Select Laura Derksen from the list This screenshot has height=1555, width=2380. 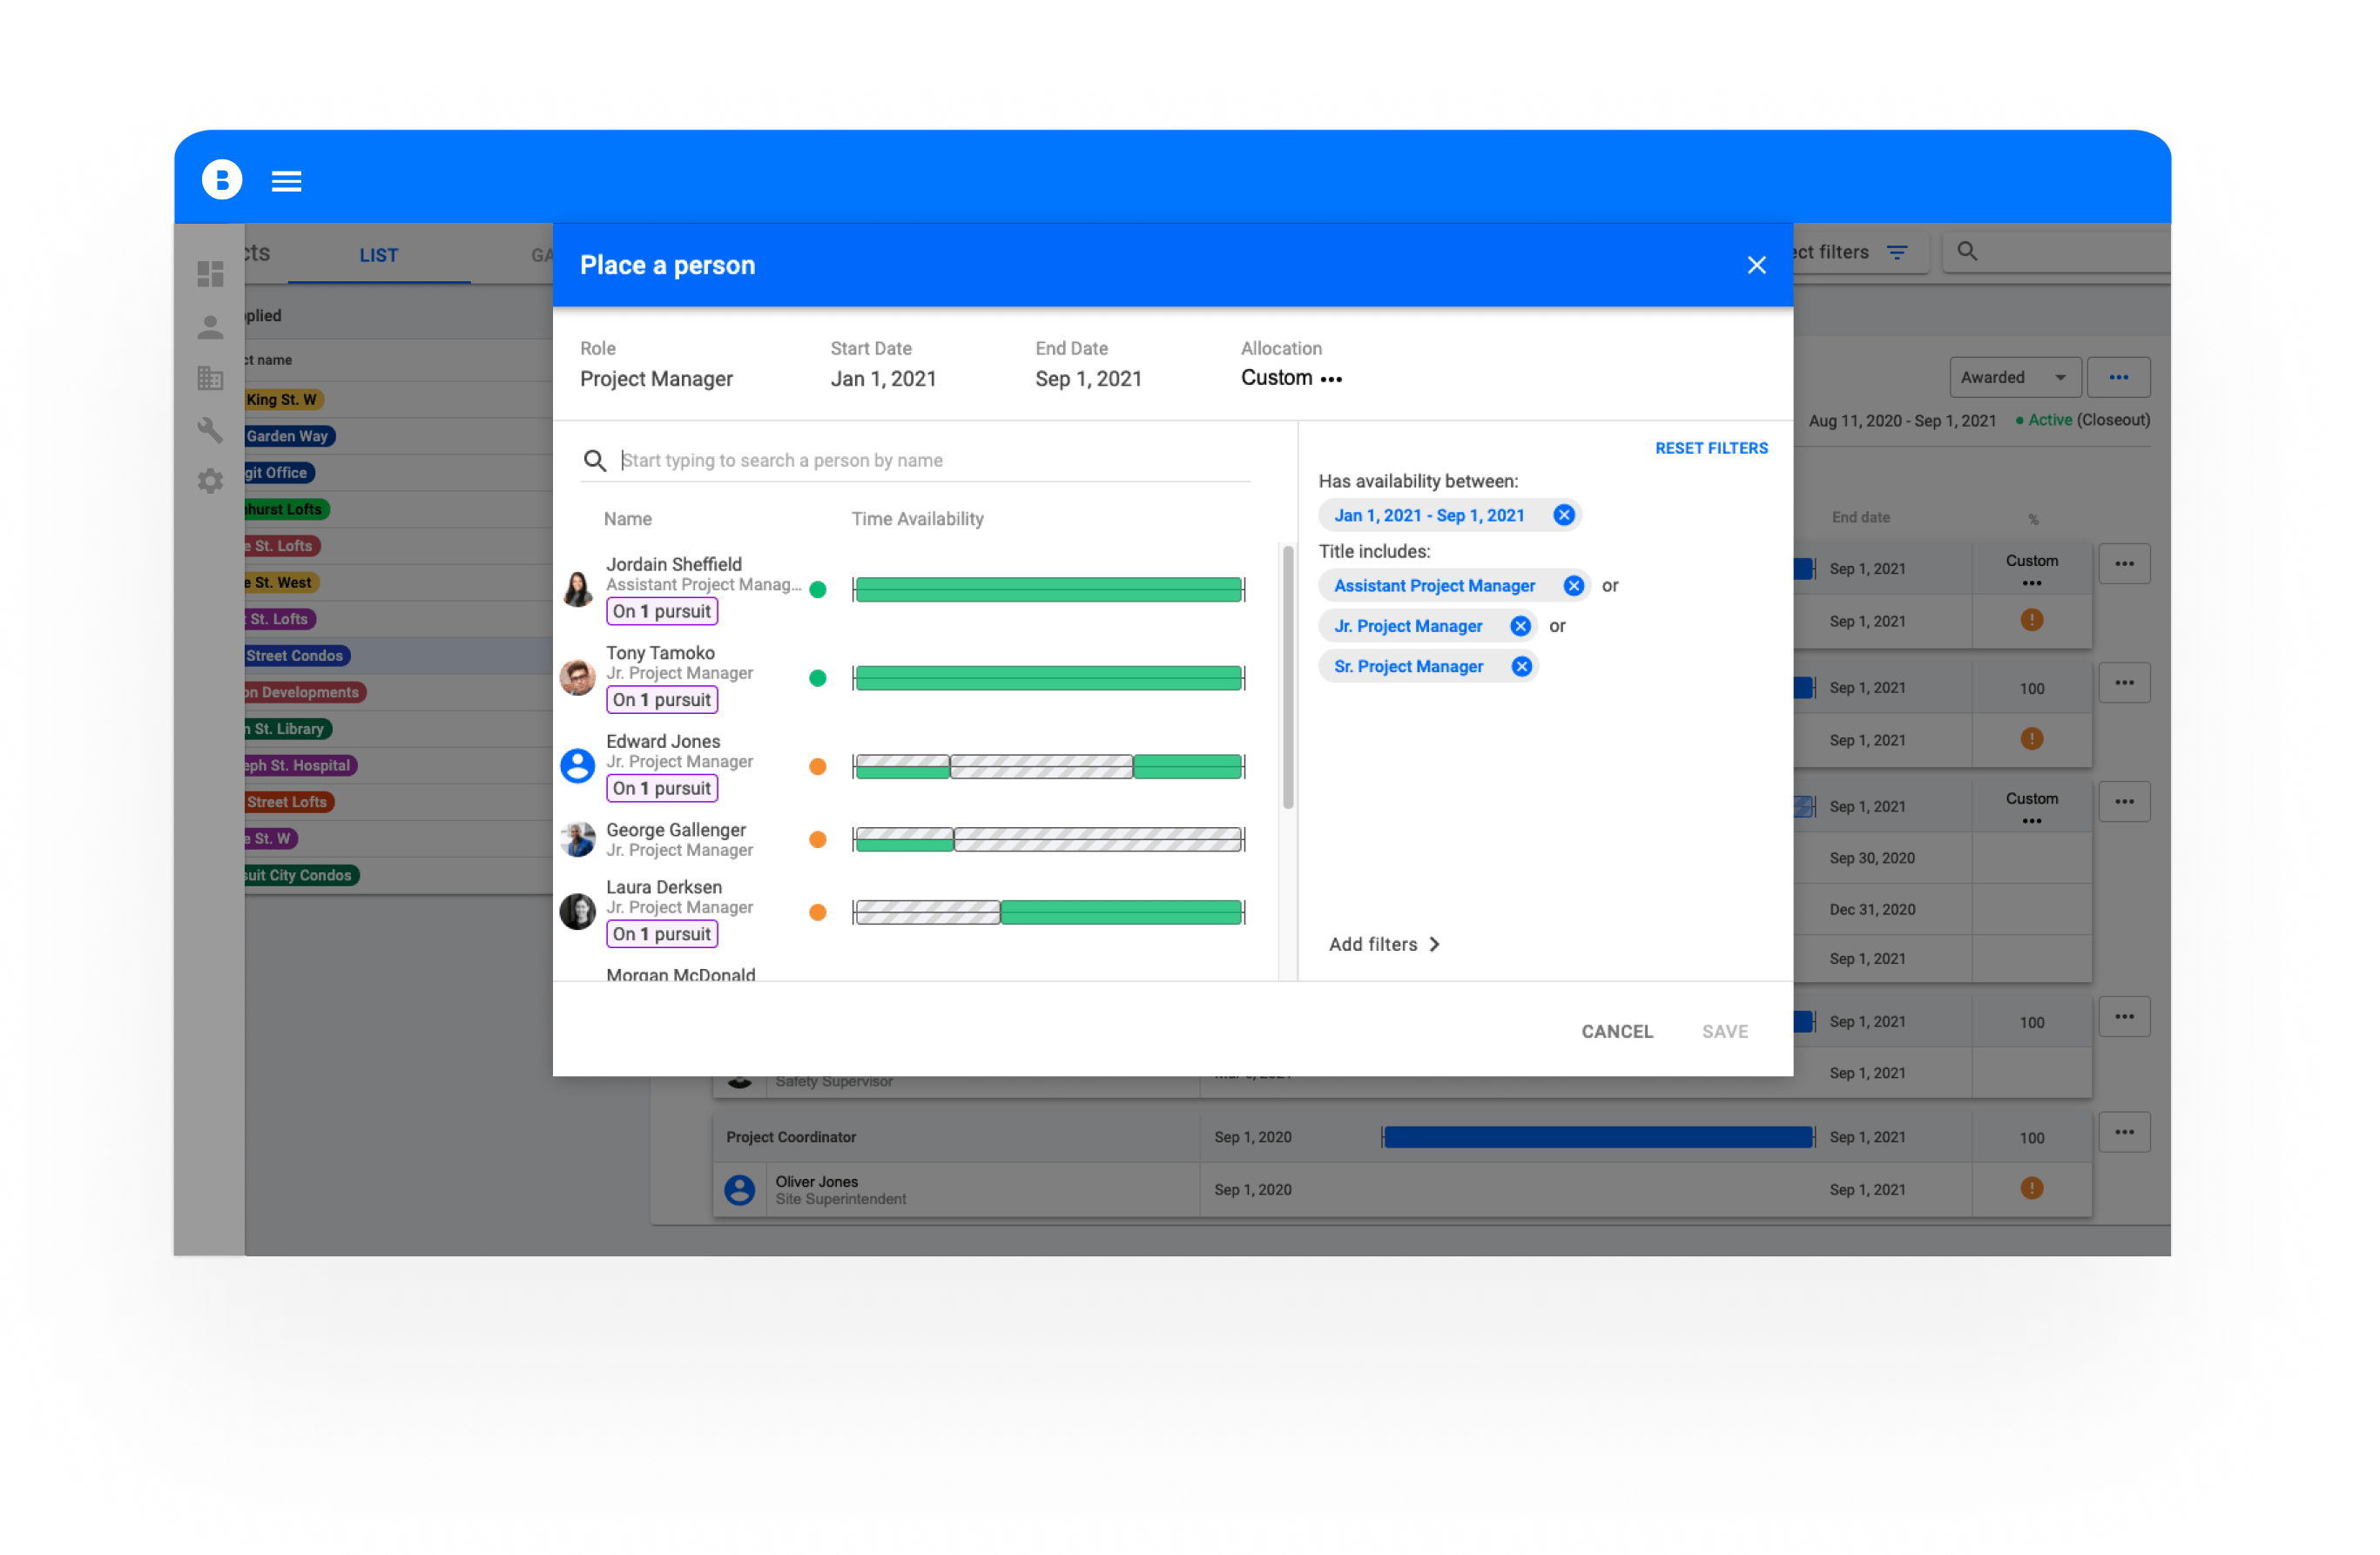[x=664, y=887]
